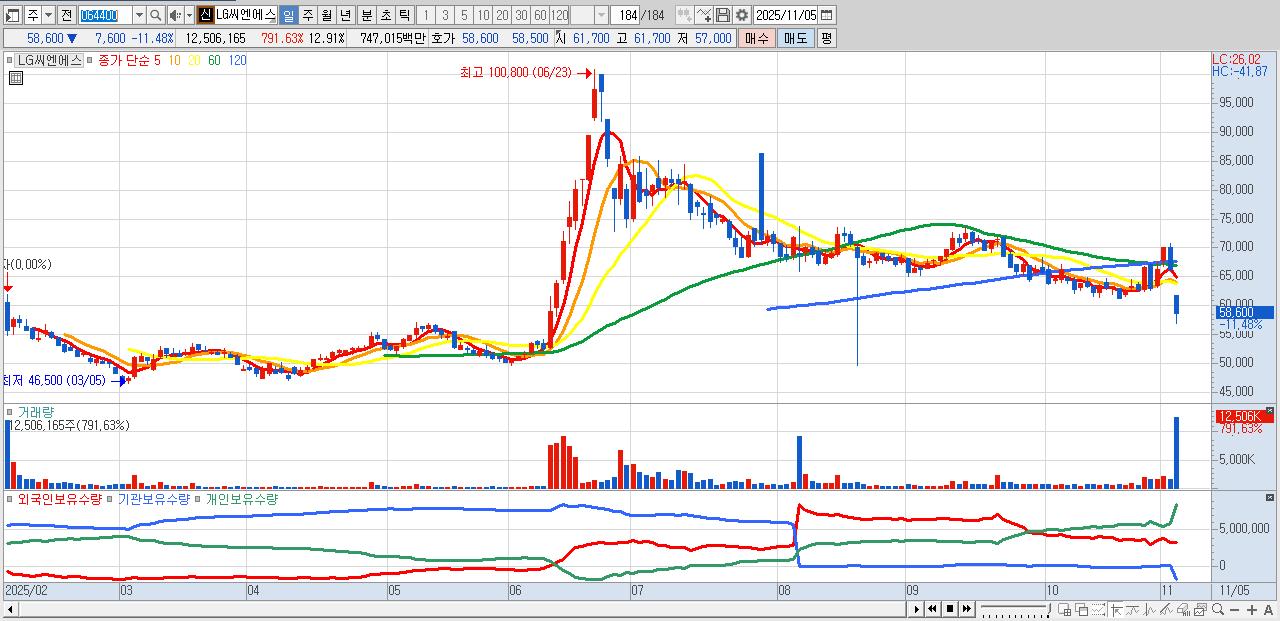Click the vertical-line indicator icon at bottom
Viewport: 1280px width, 621px height.
[x=1150, y=610]
